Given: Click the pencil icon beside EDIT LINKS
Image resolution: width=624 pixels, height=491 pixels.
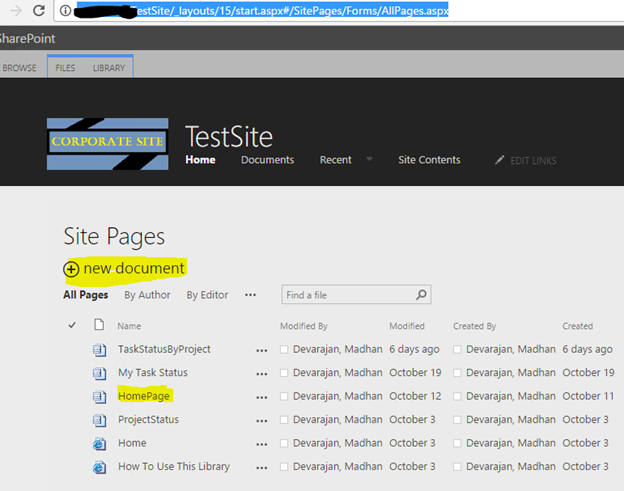Looking at the screenshot, I should [499, 160].
